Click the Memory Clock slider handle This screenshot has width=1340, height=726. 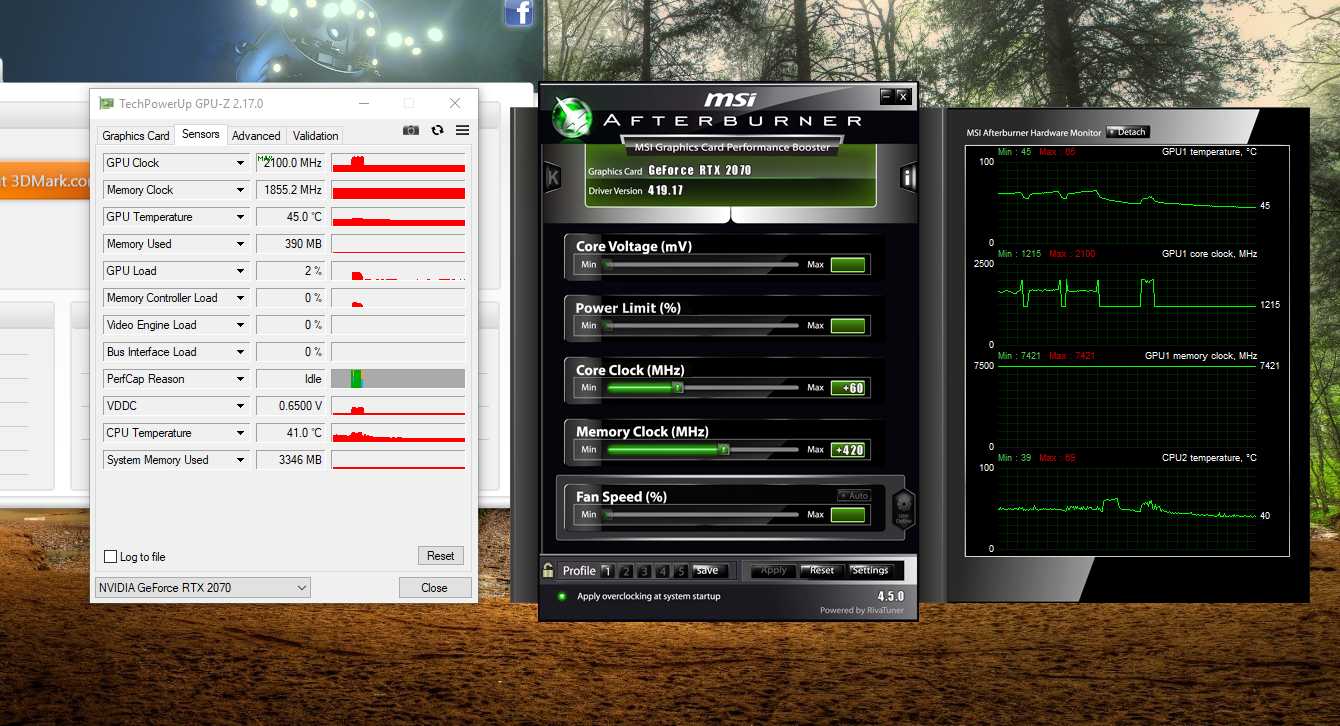723,449
